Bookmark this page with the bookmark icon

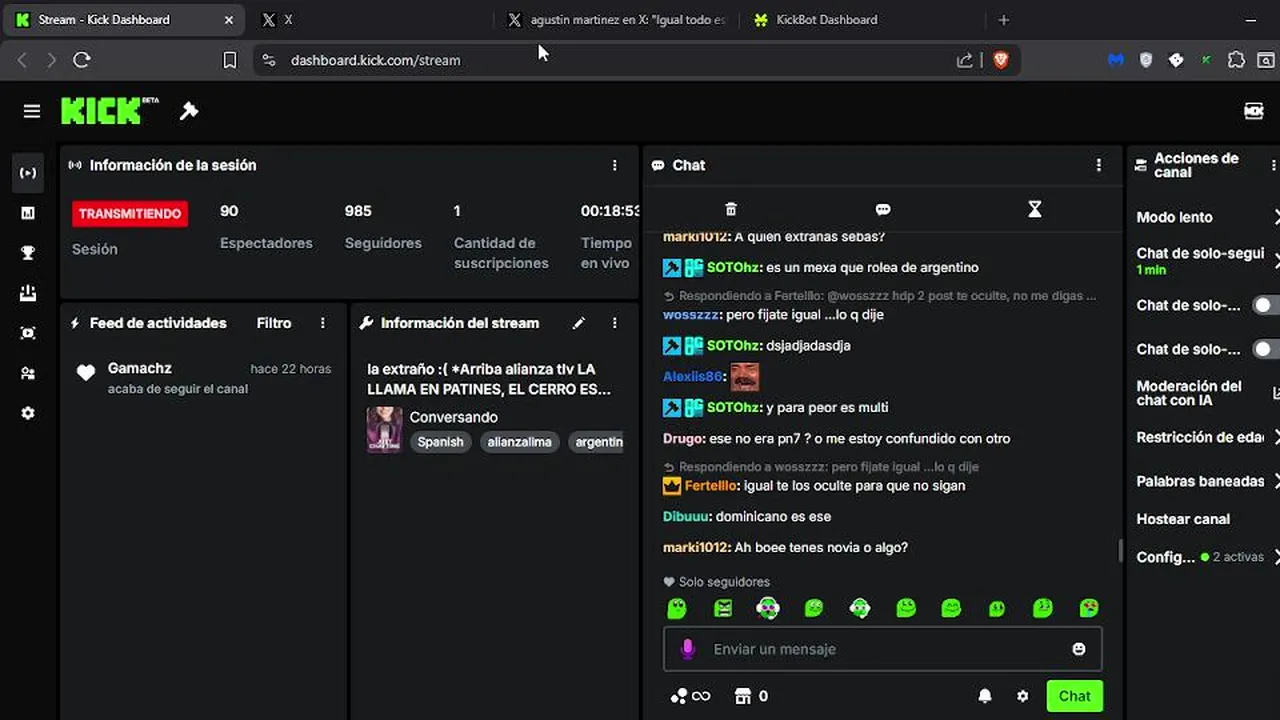pos(230,60)
